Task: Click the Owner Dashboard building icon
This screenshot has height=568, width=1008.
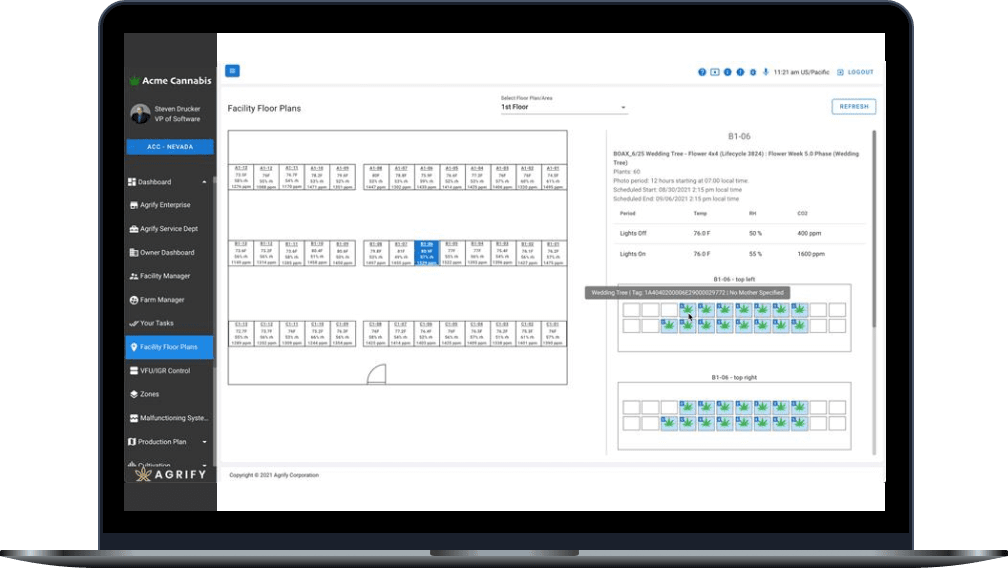Action: click(134, 253)
